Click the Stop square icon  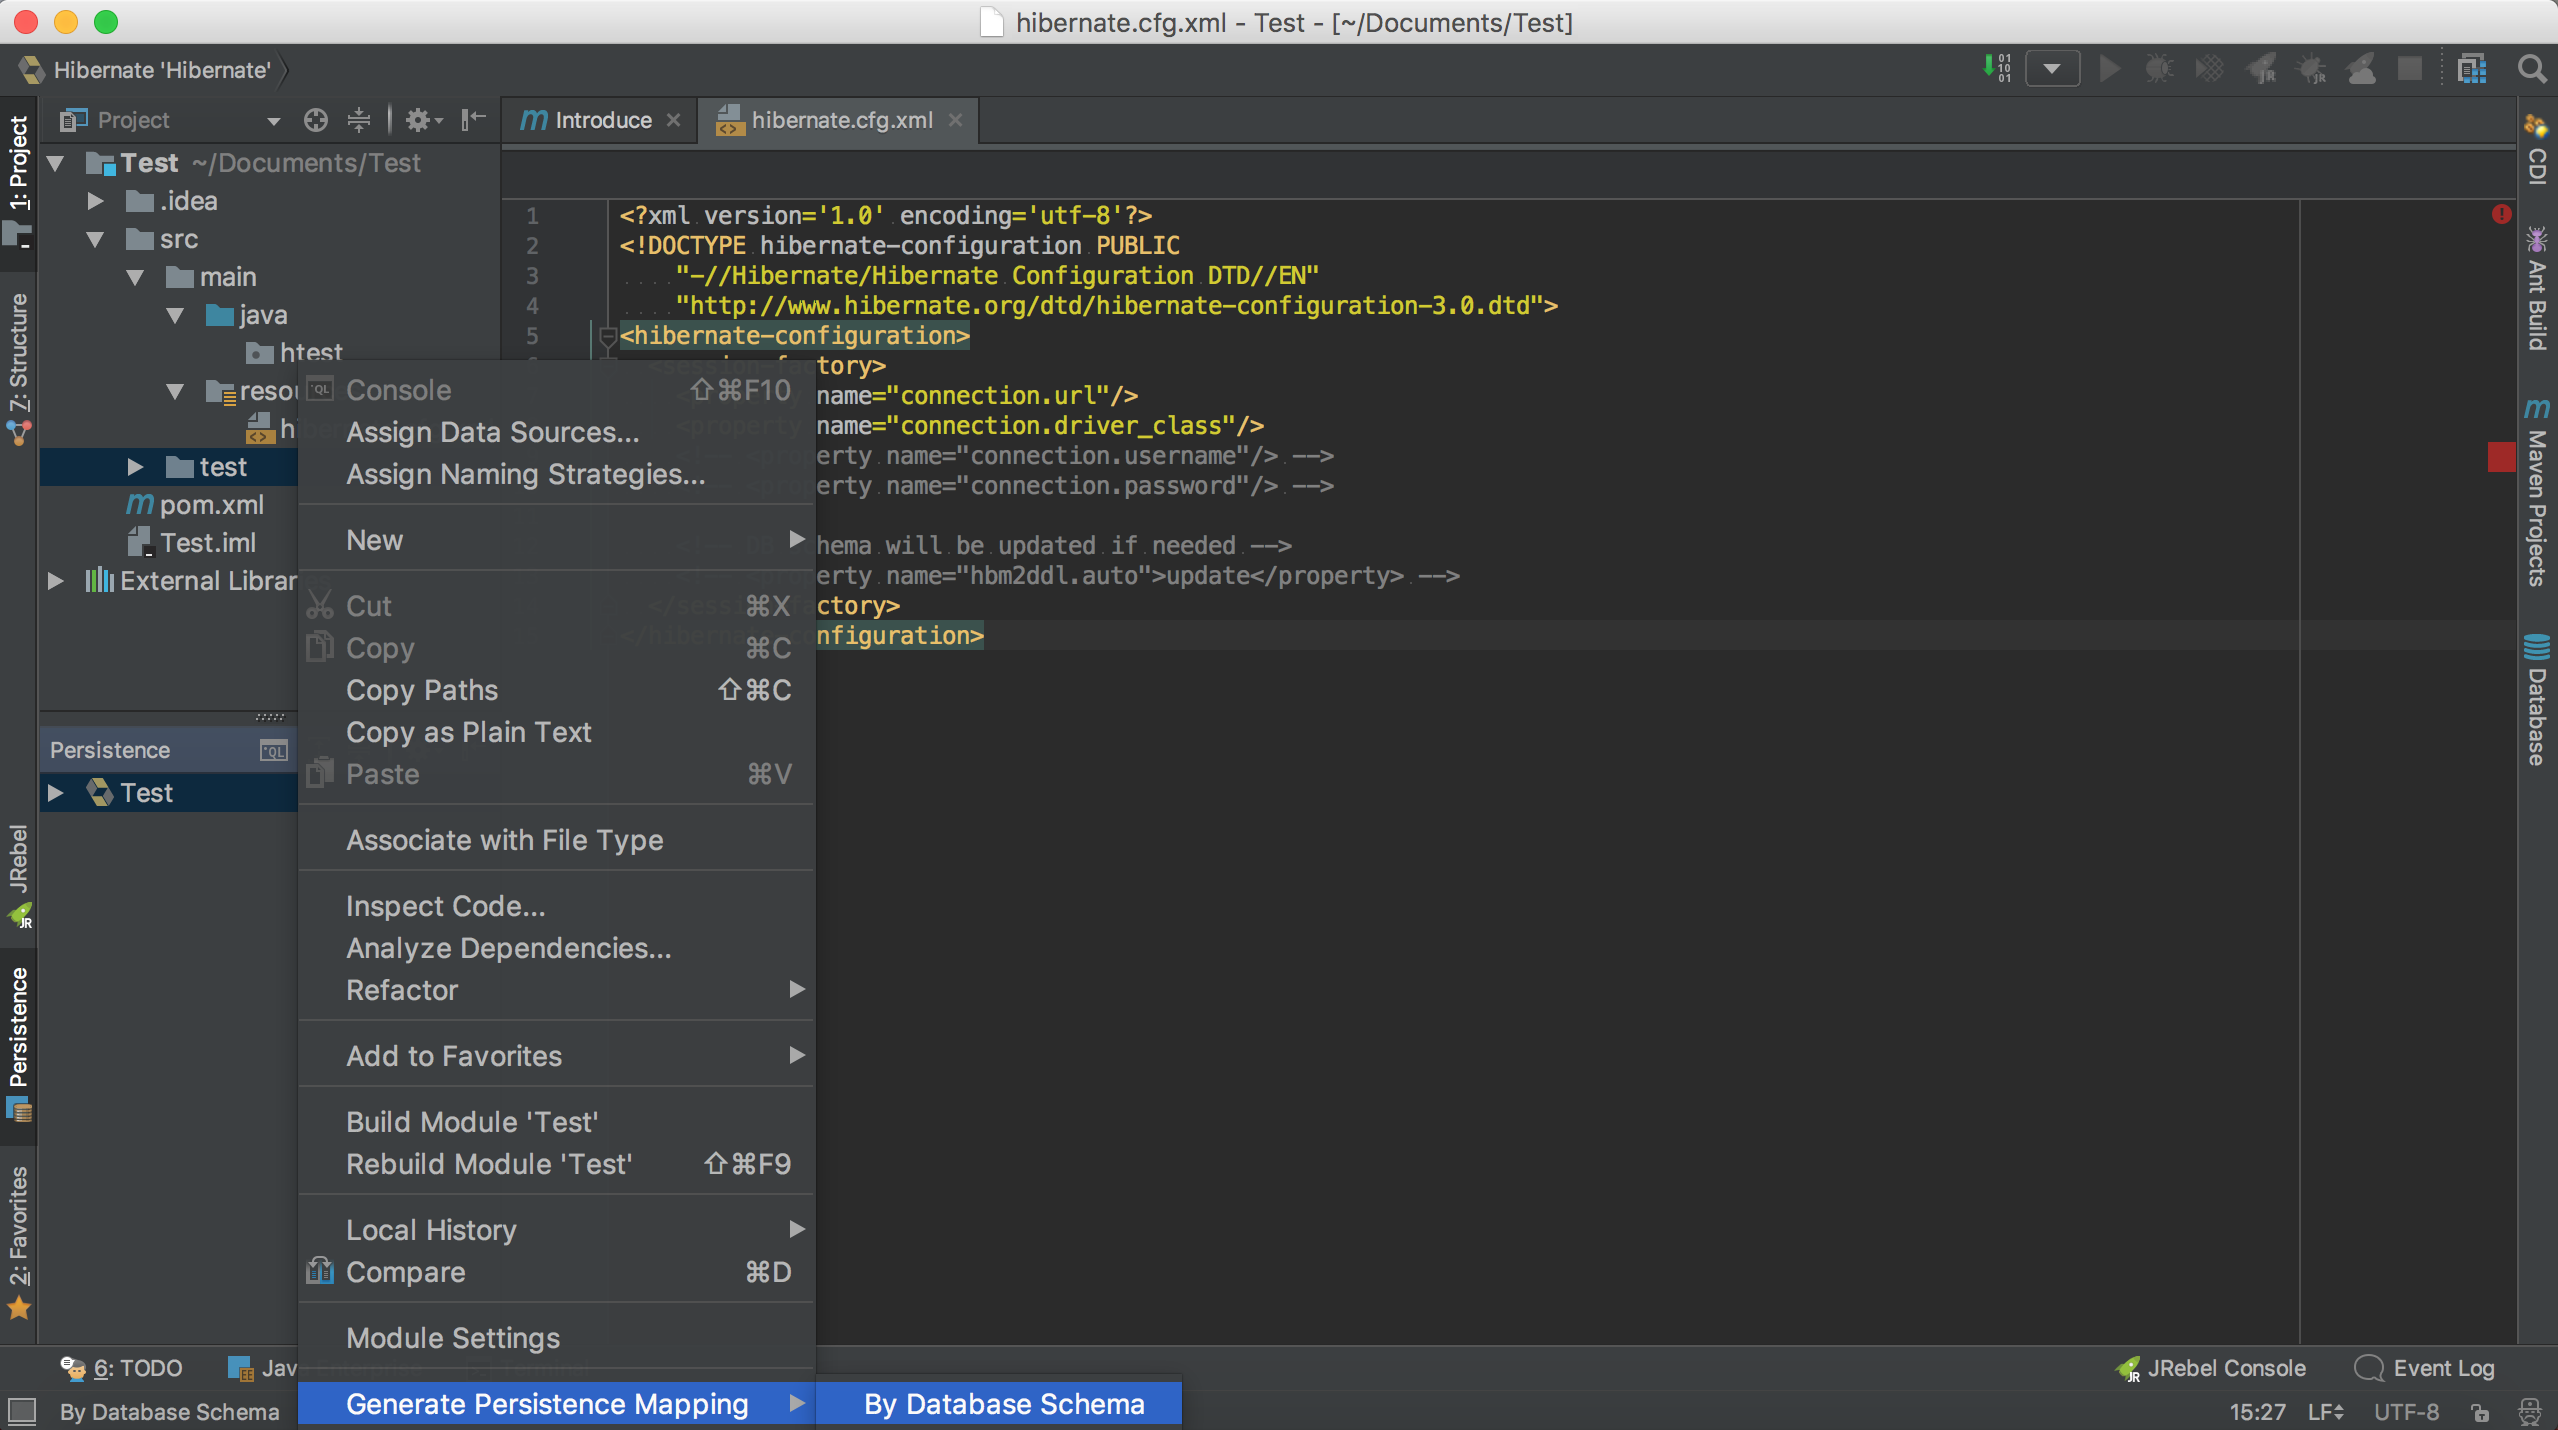pyautogui.click(x=2410, y=69)
